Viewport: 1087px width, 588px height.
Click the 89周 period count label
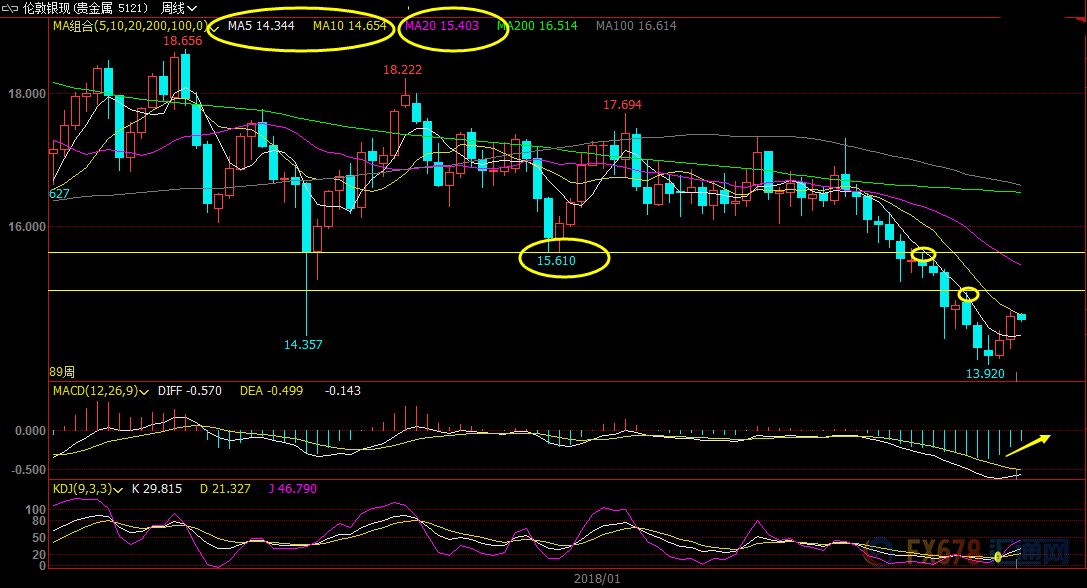(x=62, y=372)
